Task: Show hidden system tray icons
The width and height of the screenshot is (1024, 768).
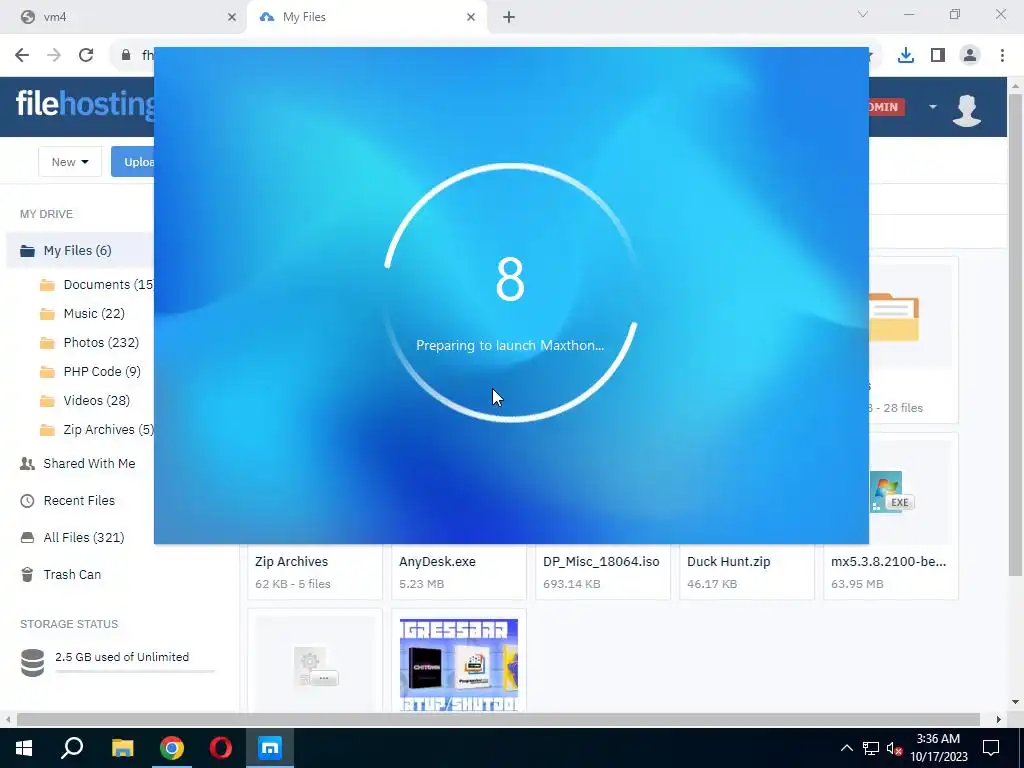Action: [x=846, y=748]
